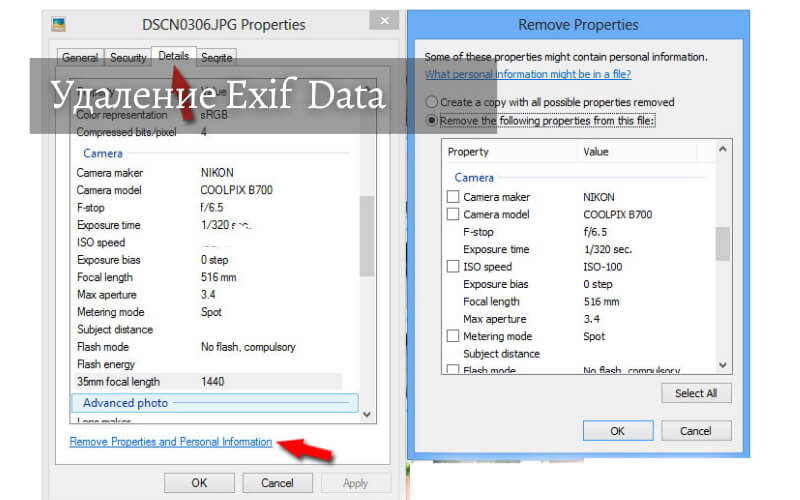The image size is (800, 500).
Task: Select the Advanced photo section header
Action: click(215, 403)
